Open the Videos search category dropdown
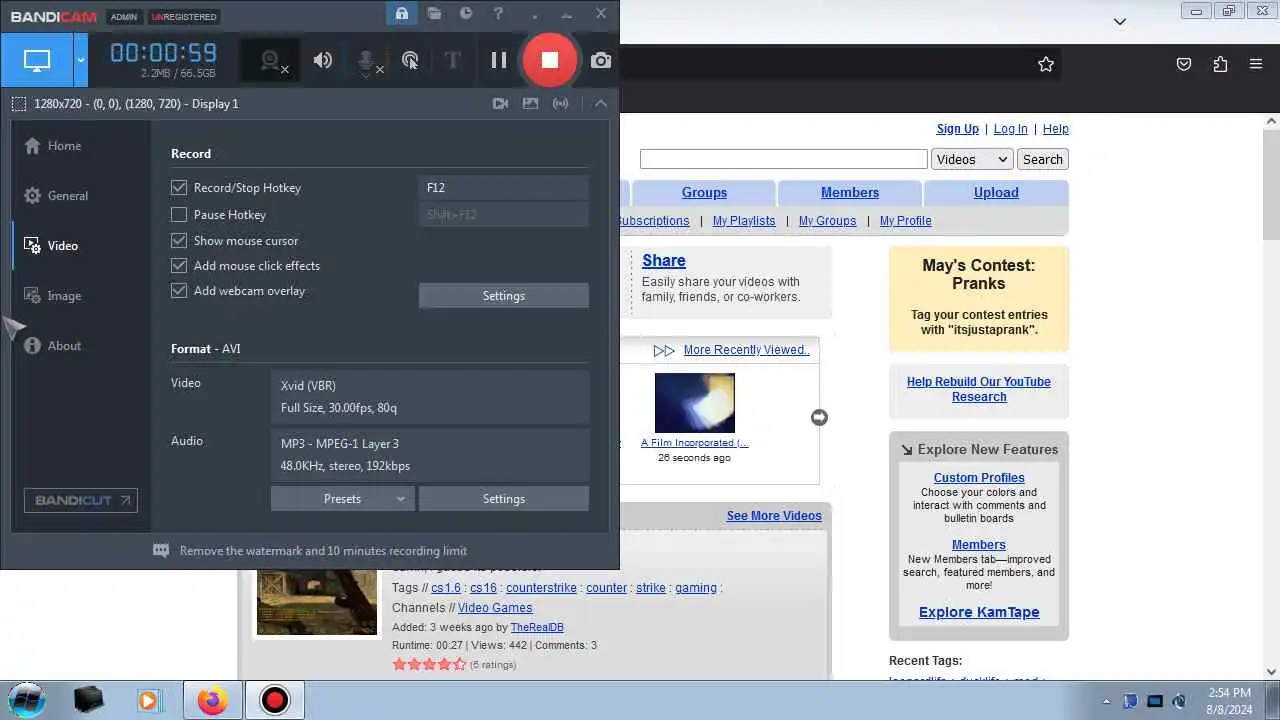1280x720 pixels. pos(972,159)
